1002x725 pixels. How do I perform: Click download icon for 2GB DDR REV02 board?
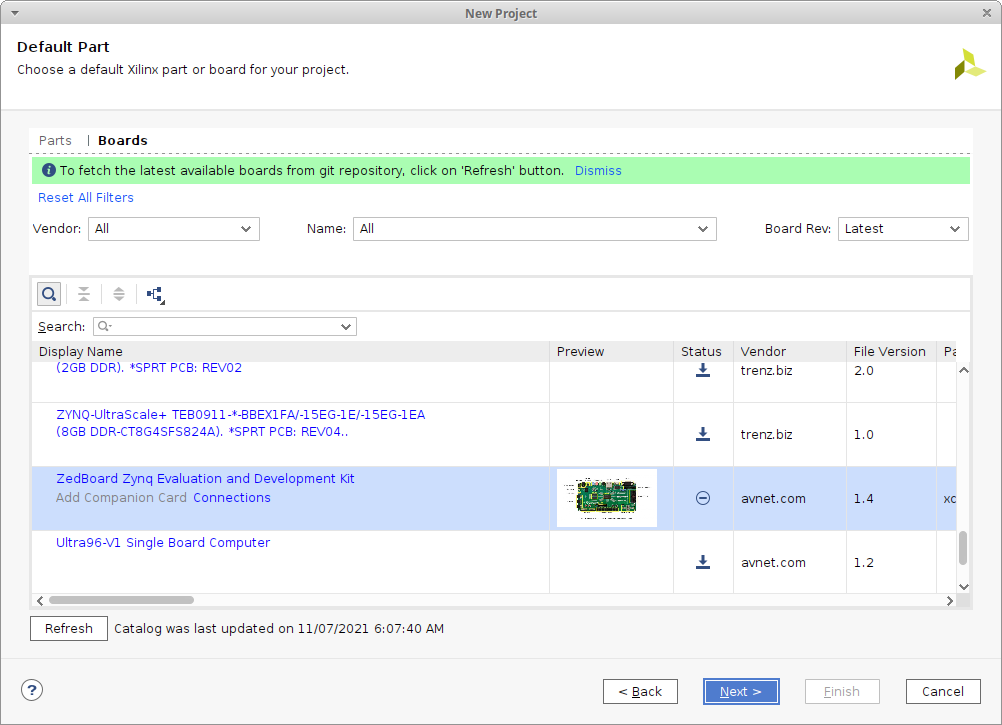click(x=703, y=370)
